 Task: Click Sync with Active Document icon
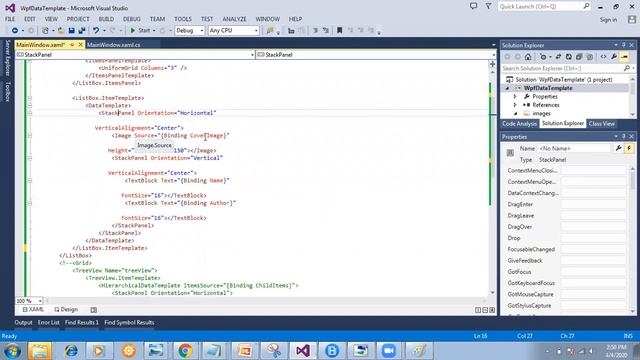tap(558, 57)
